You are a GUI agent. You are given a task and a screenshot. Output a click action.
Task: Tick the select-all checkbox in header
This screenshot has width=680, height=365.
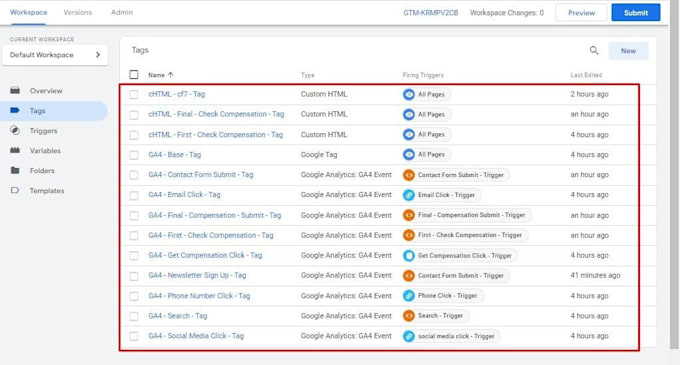click(134, 75)
